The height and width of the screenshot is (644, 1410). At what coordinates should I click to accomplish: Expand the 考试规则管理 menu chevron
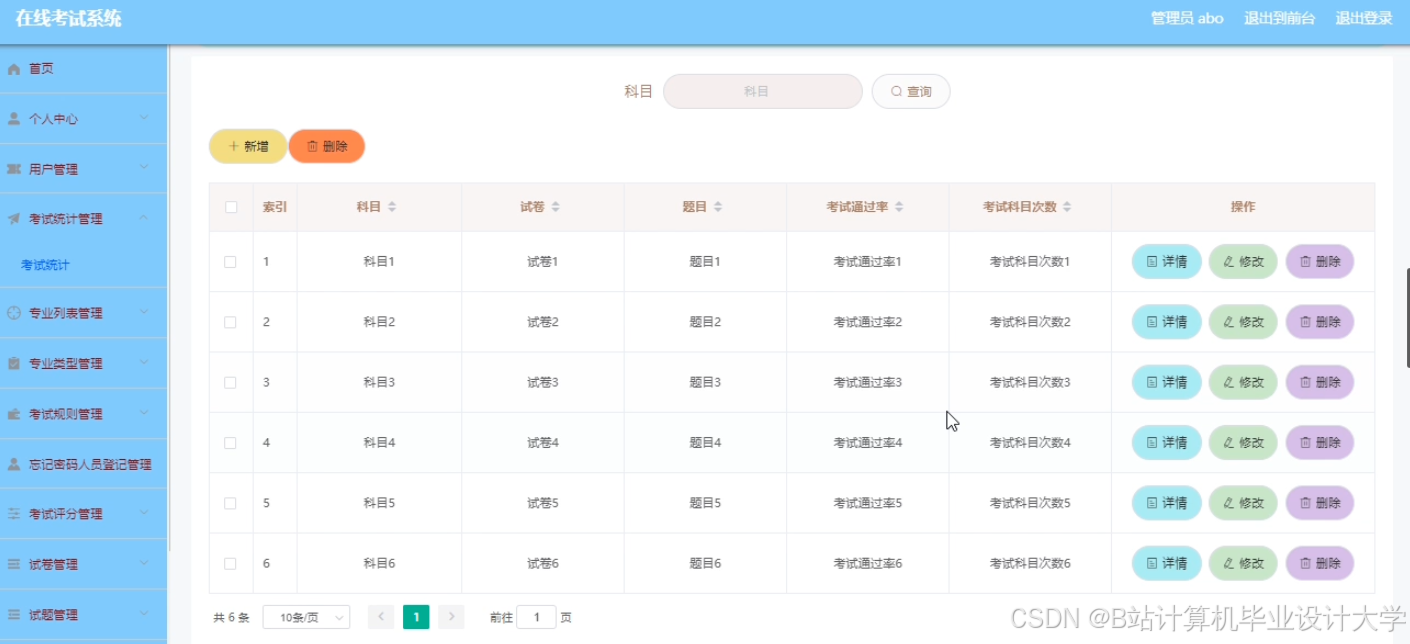[144, 412]
